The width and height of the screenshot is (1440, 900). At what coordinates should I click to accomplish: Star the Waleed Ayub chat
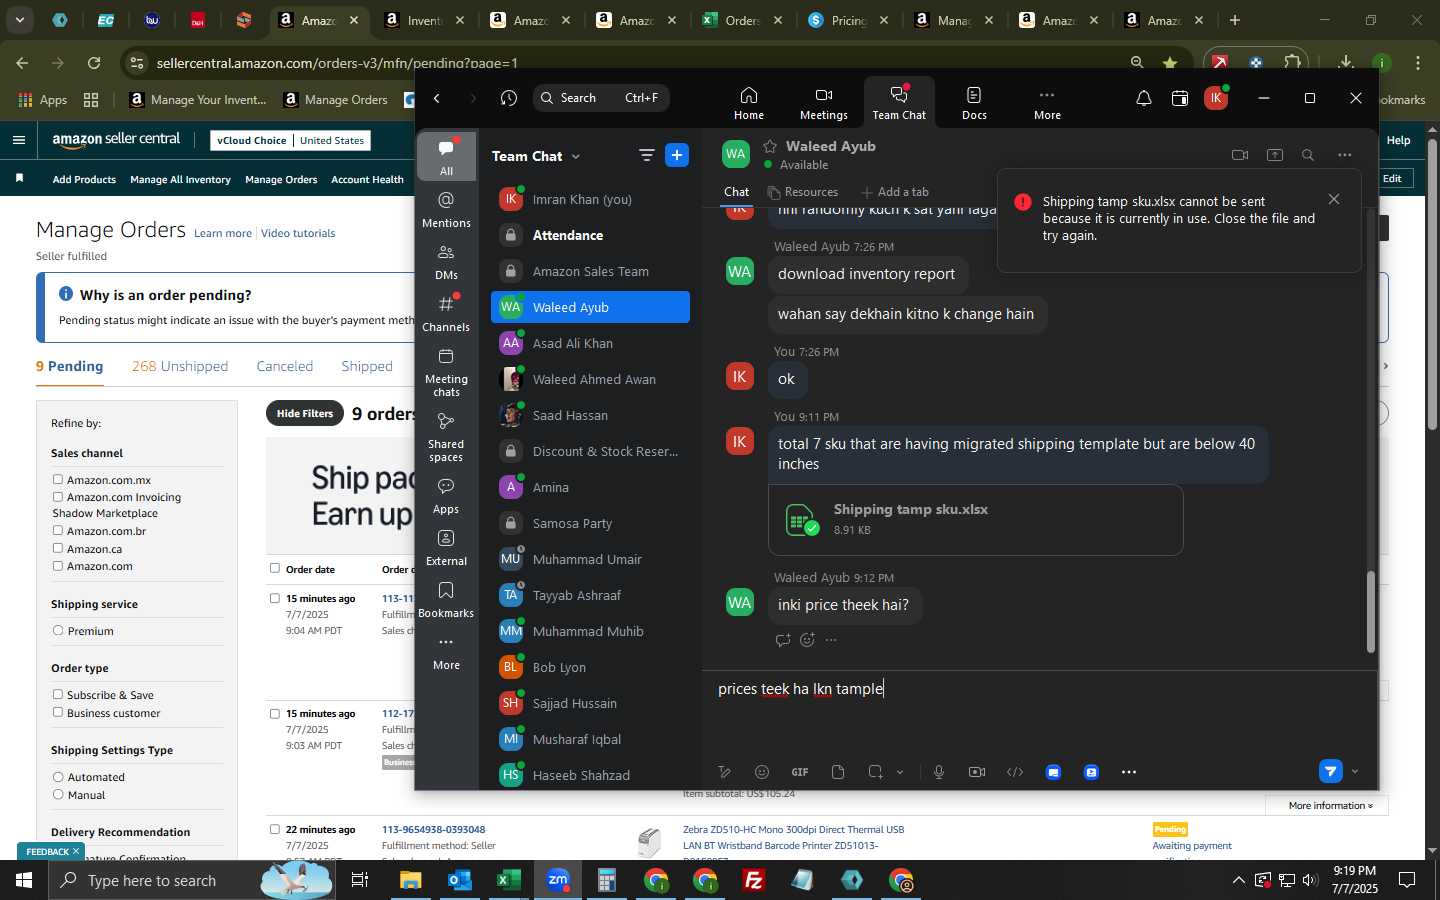(770, 146)
